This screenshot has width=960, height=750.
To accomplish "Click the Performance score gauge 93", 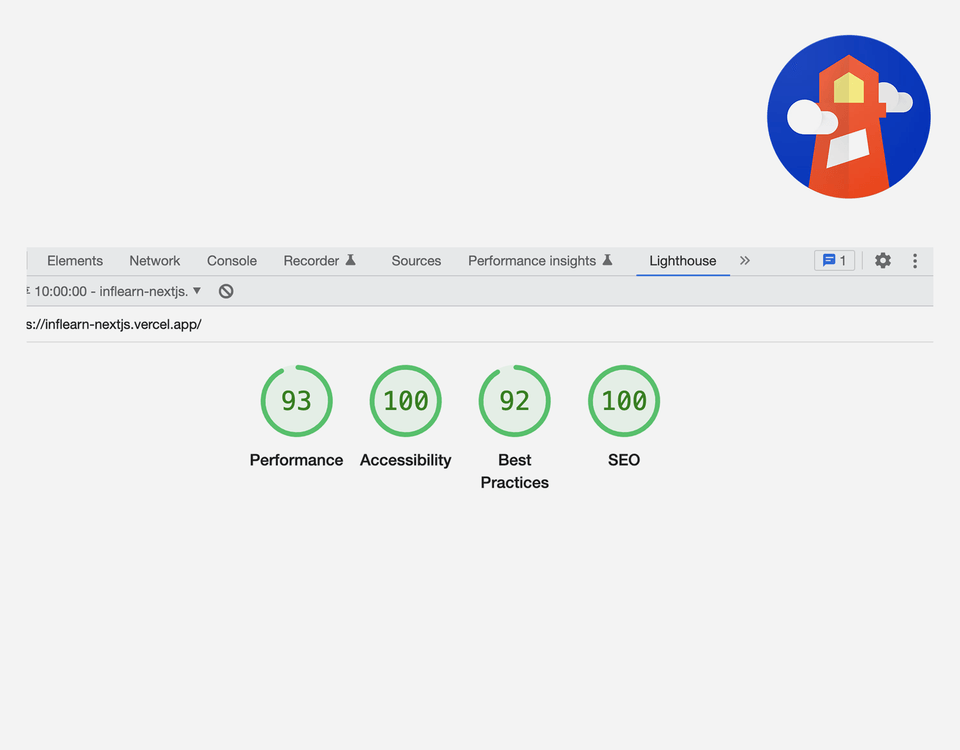I will pos(296,401).
